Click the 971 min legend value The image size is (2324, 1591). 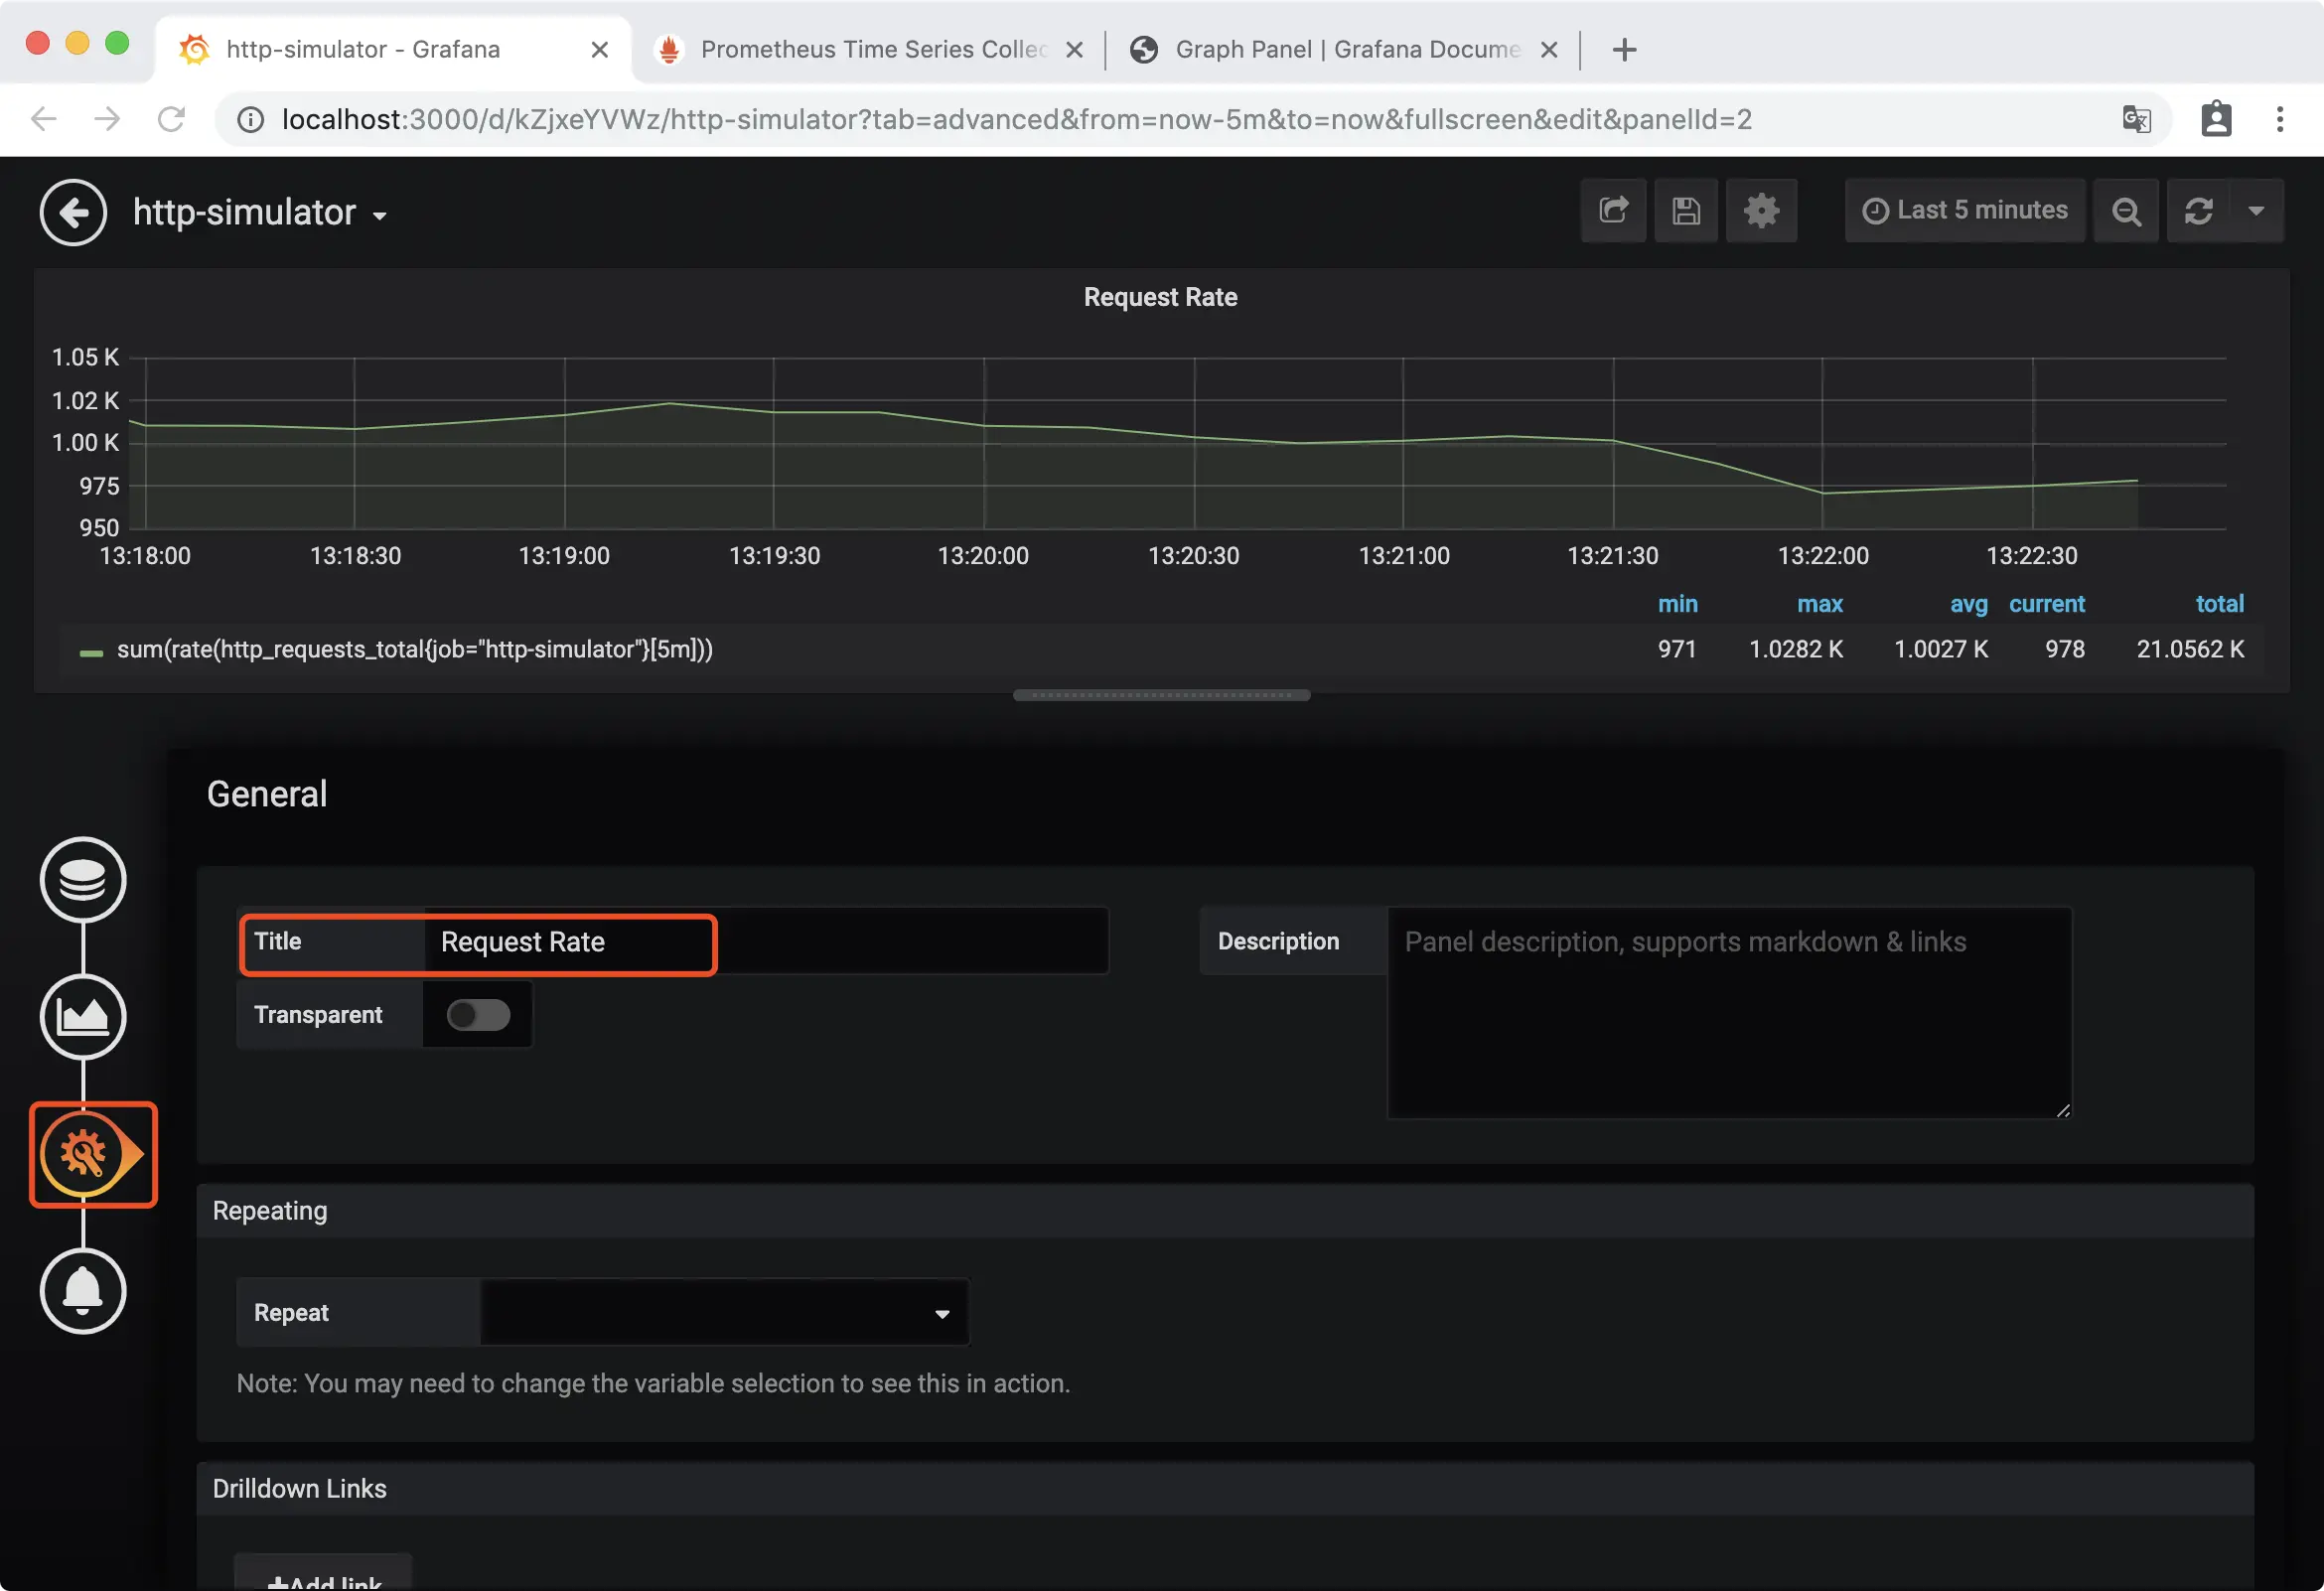1677,649
